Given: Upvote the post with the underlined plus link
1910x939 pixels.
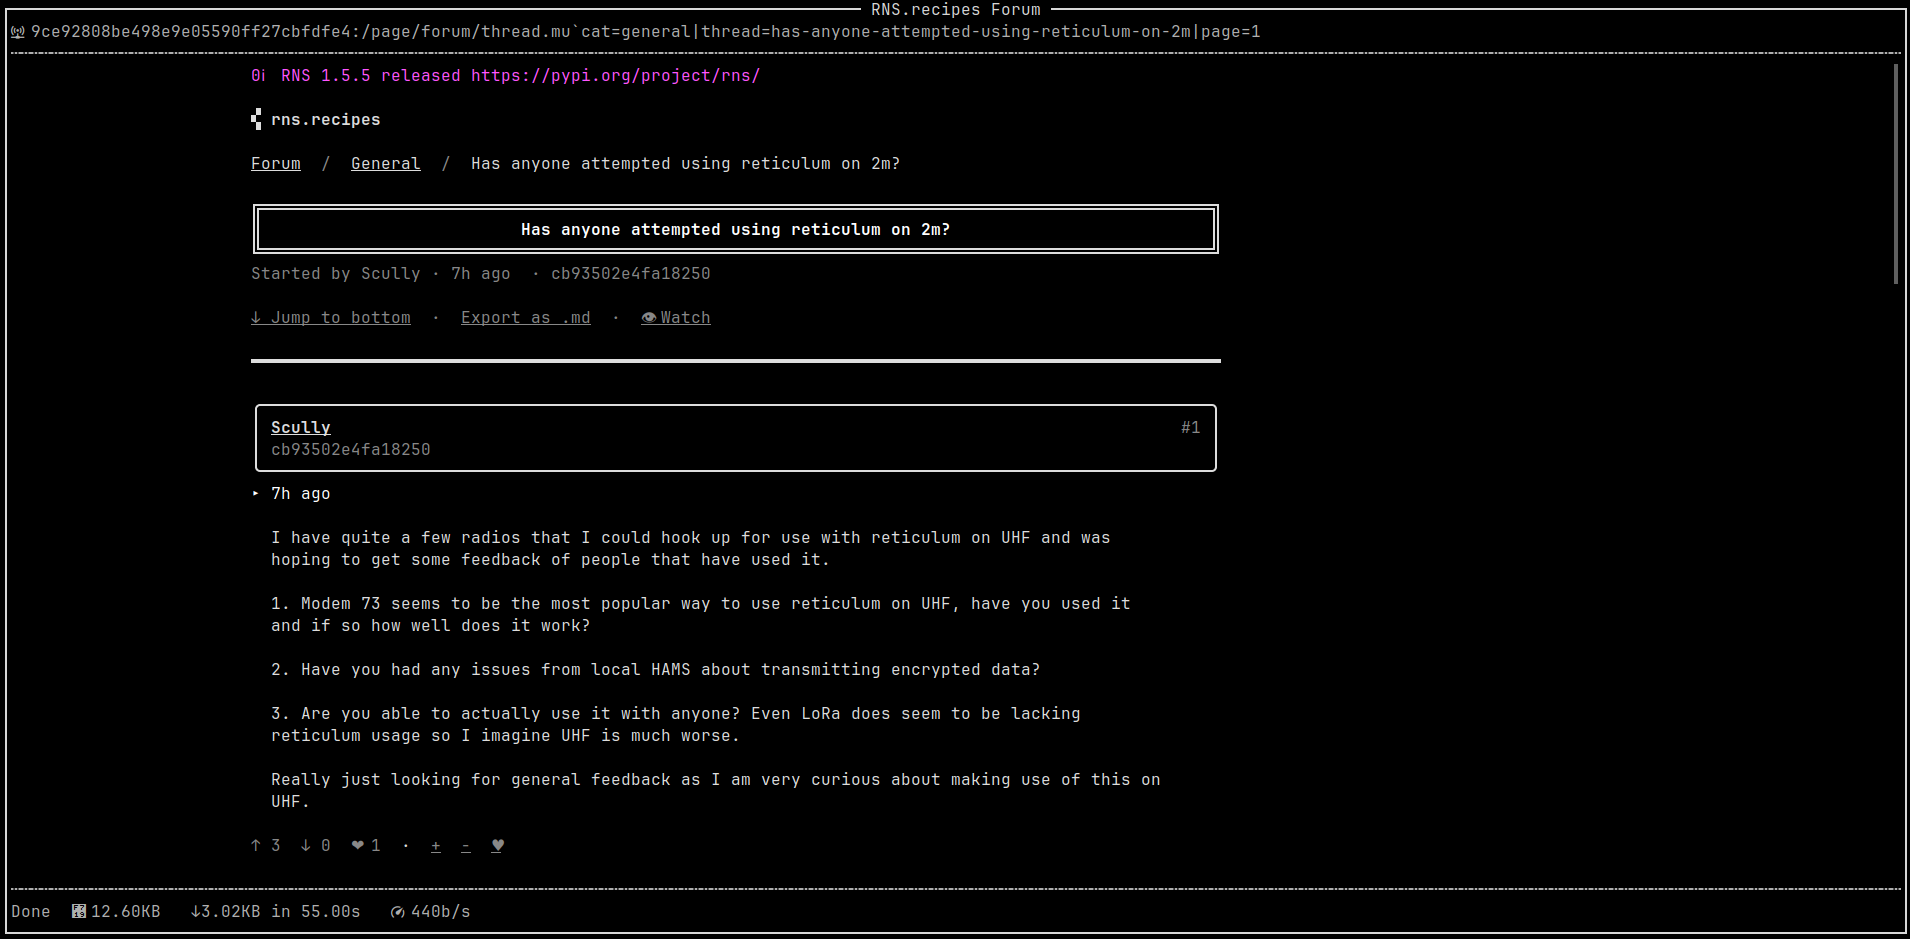Looking at the screenshot, I should point(436,846).
